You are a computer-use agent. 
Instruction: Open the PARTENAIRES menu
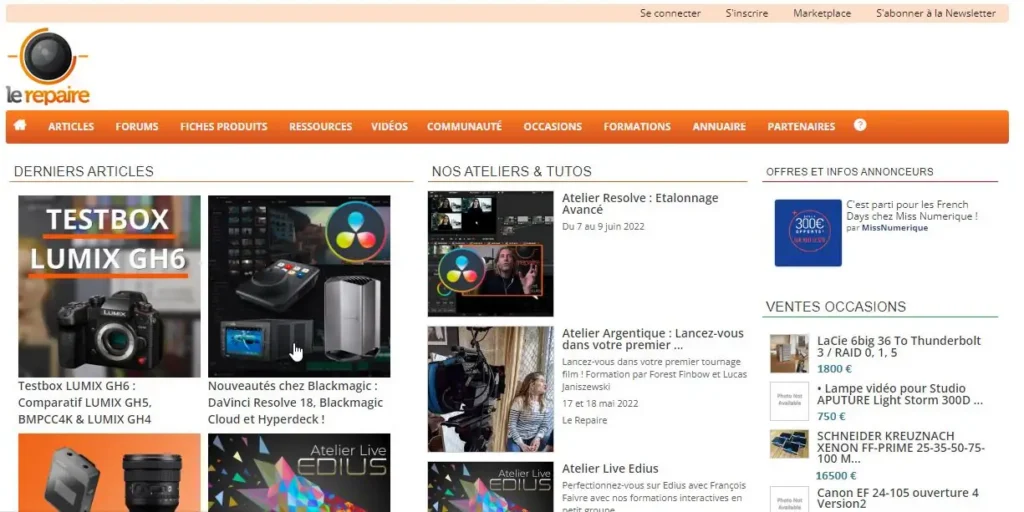tap(801, 127)
